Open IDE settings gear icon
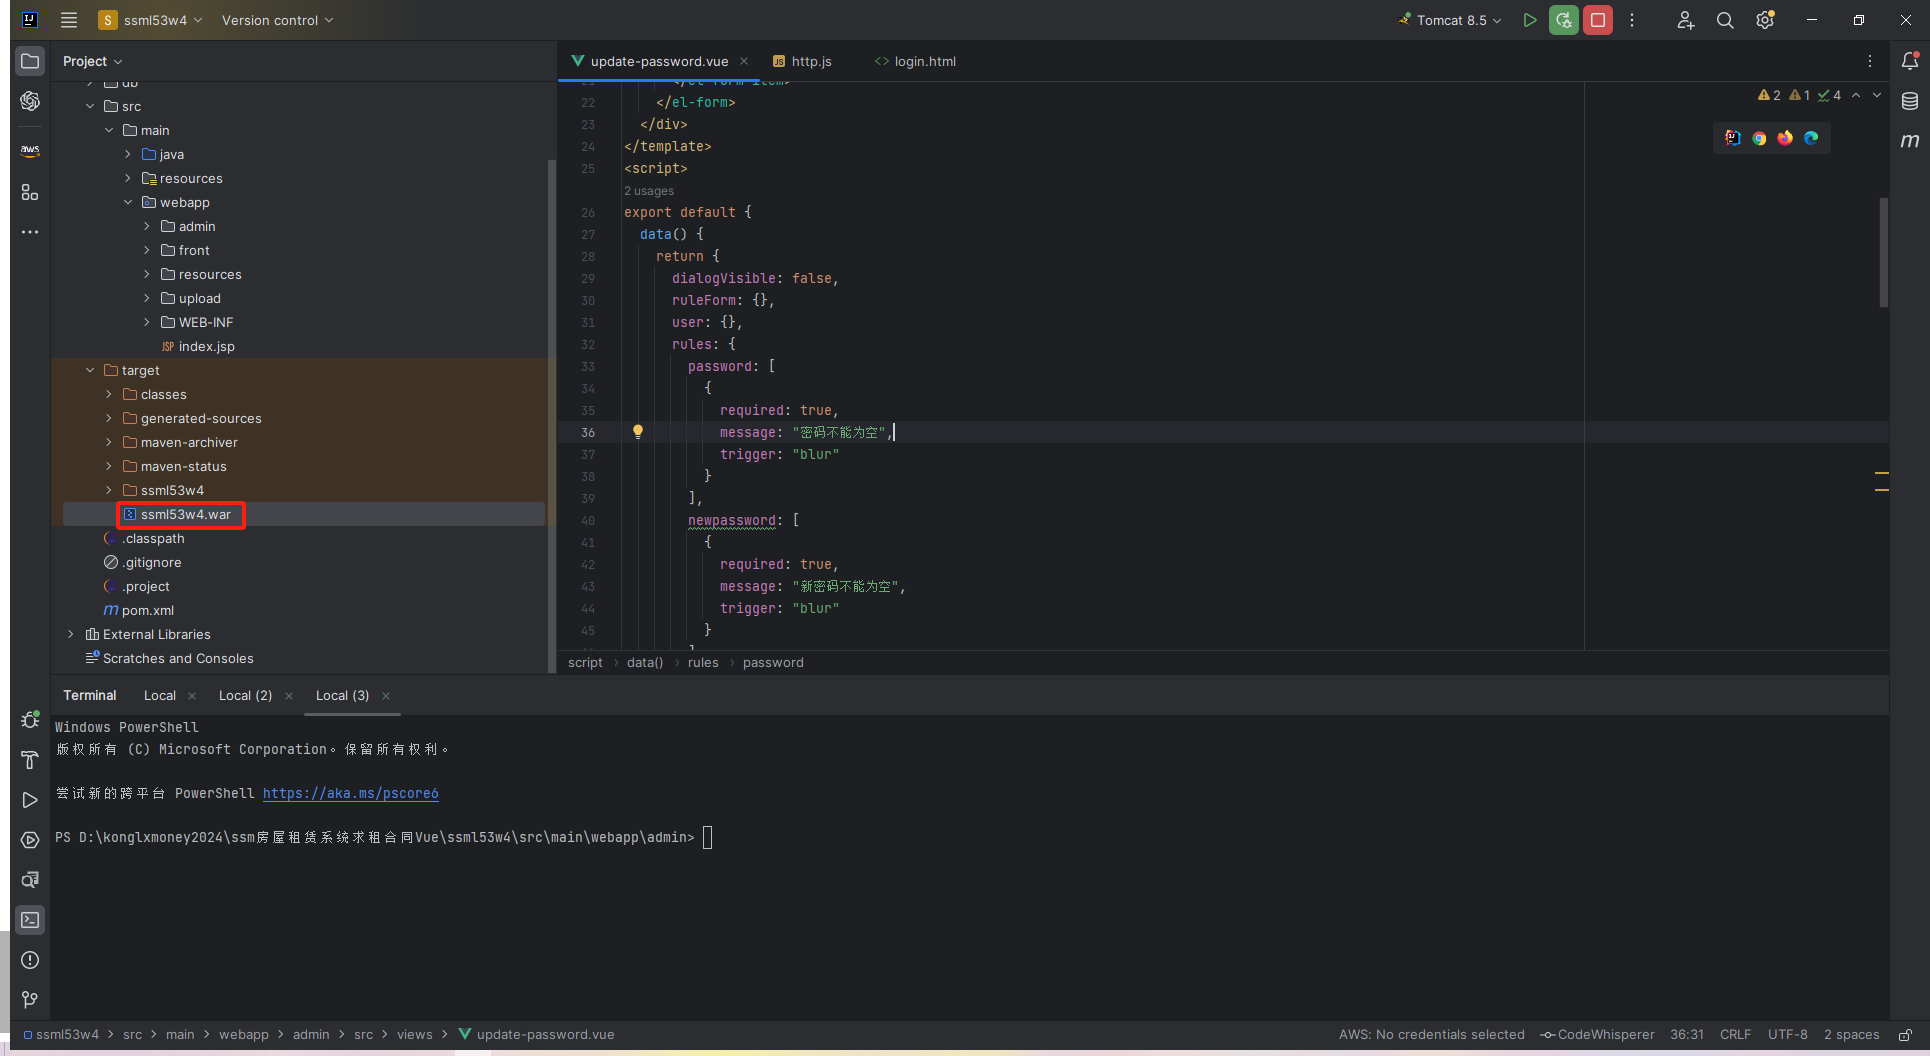1930x1056 pixels. coord(1765,20)
